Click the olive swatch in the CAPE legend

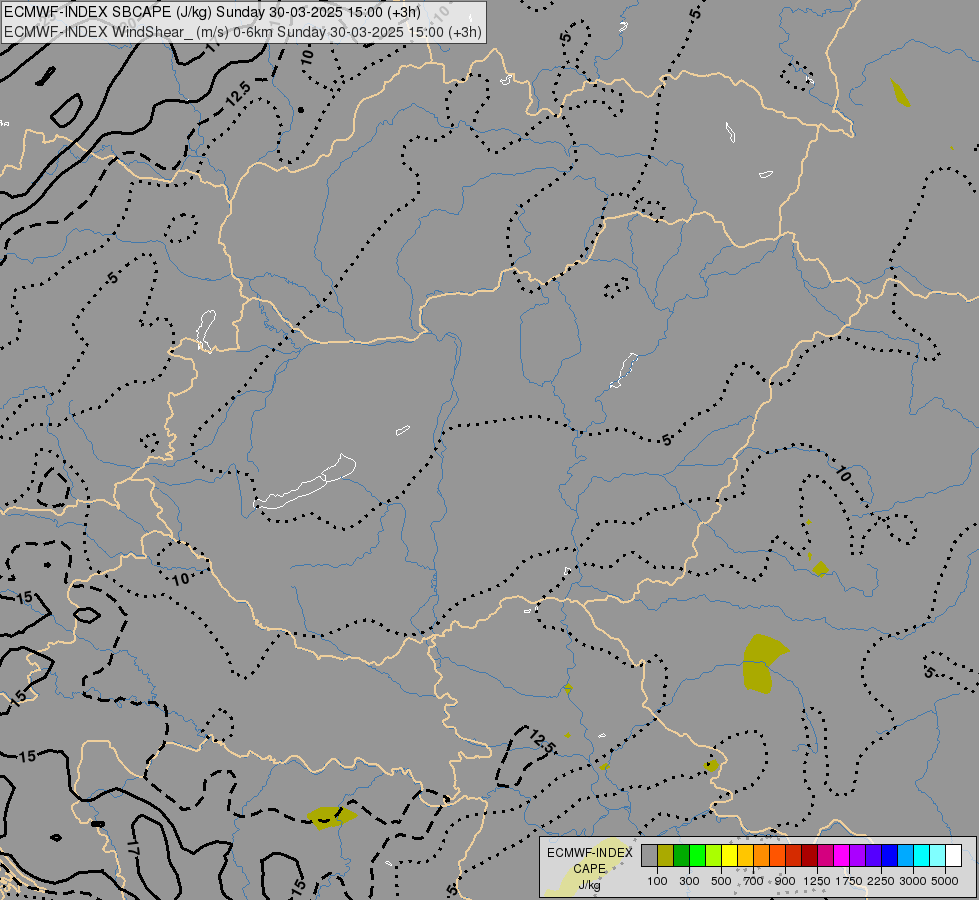point(666,856)
